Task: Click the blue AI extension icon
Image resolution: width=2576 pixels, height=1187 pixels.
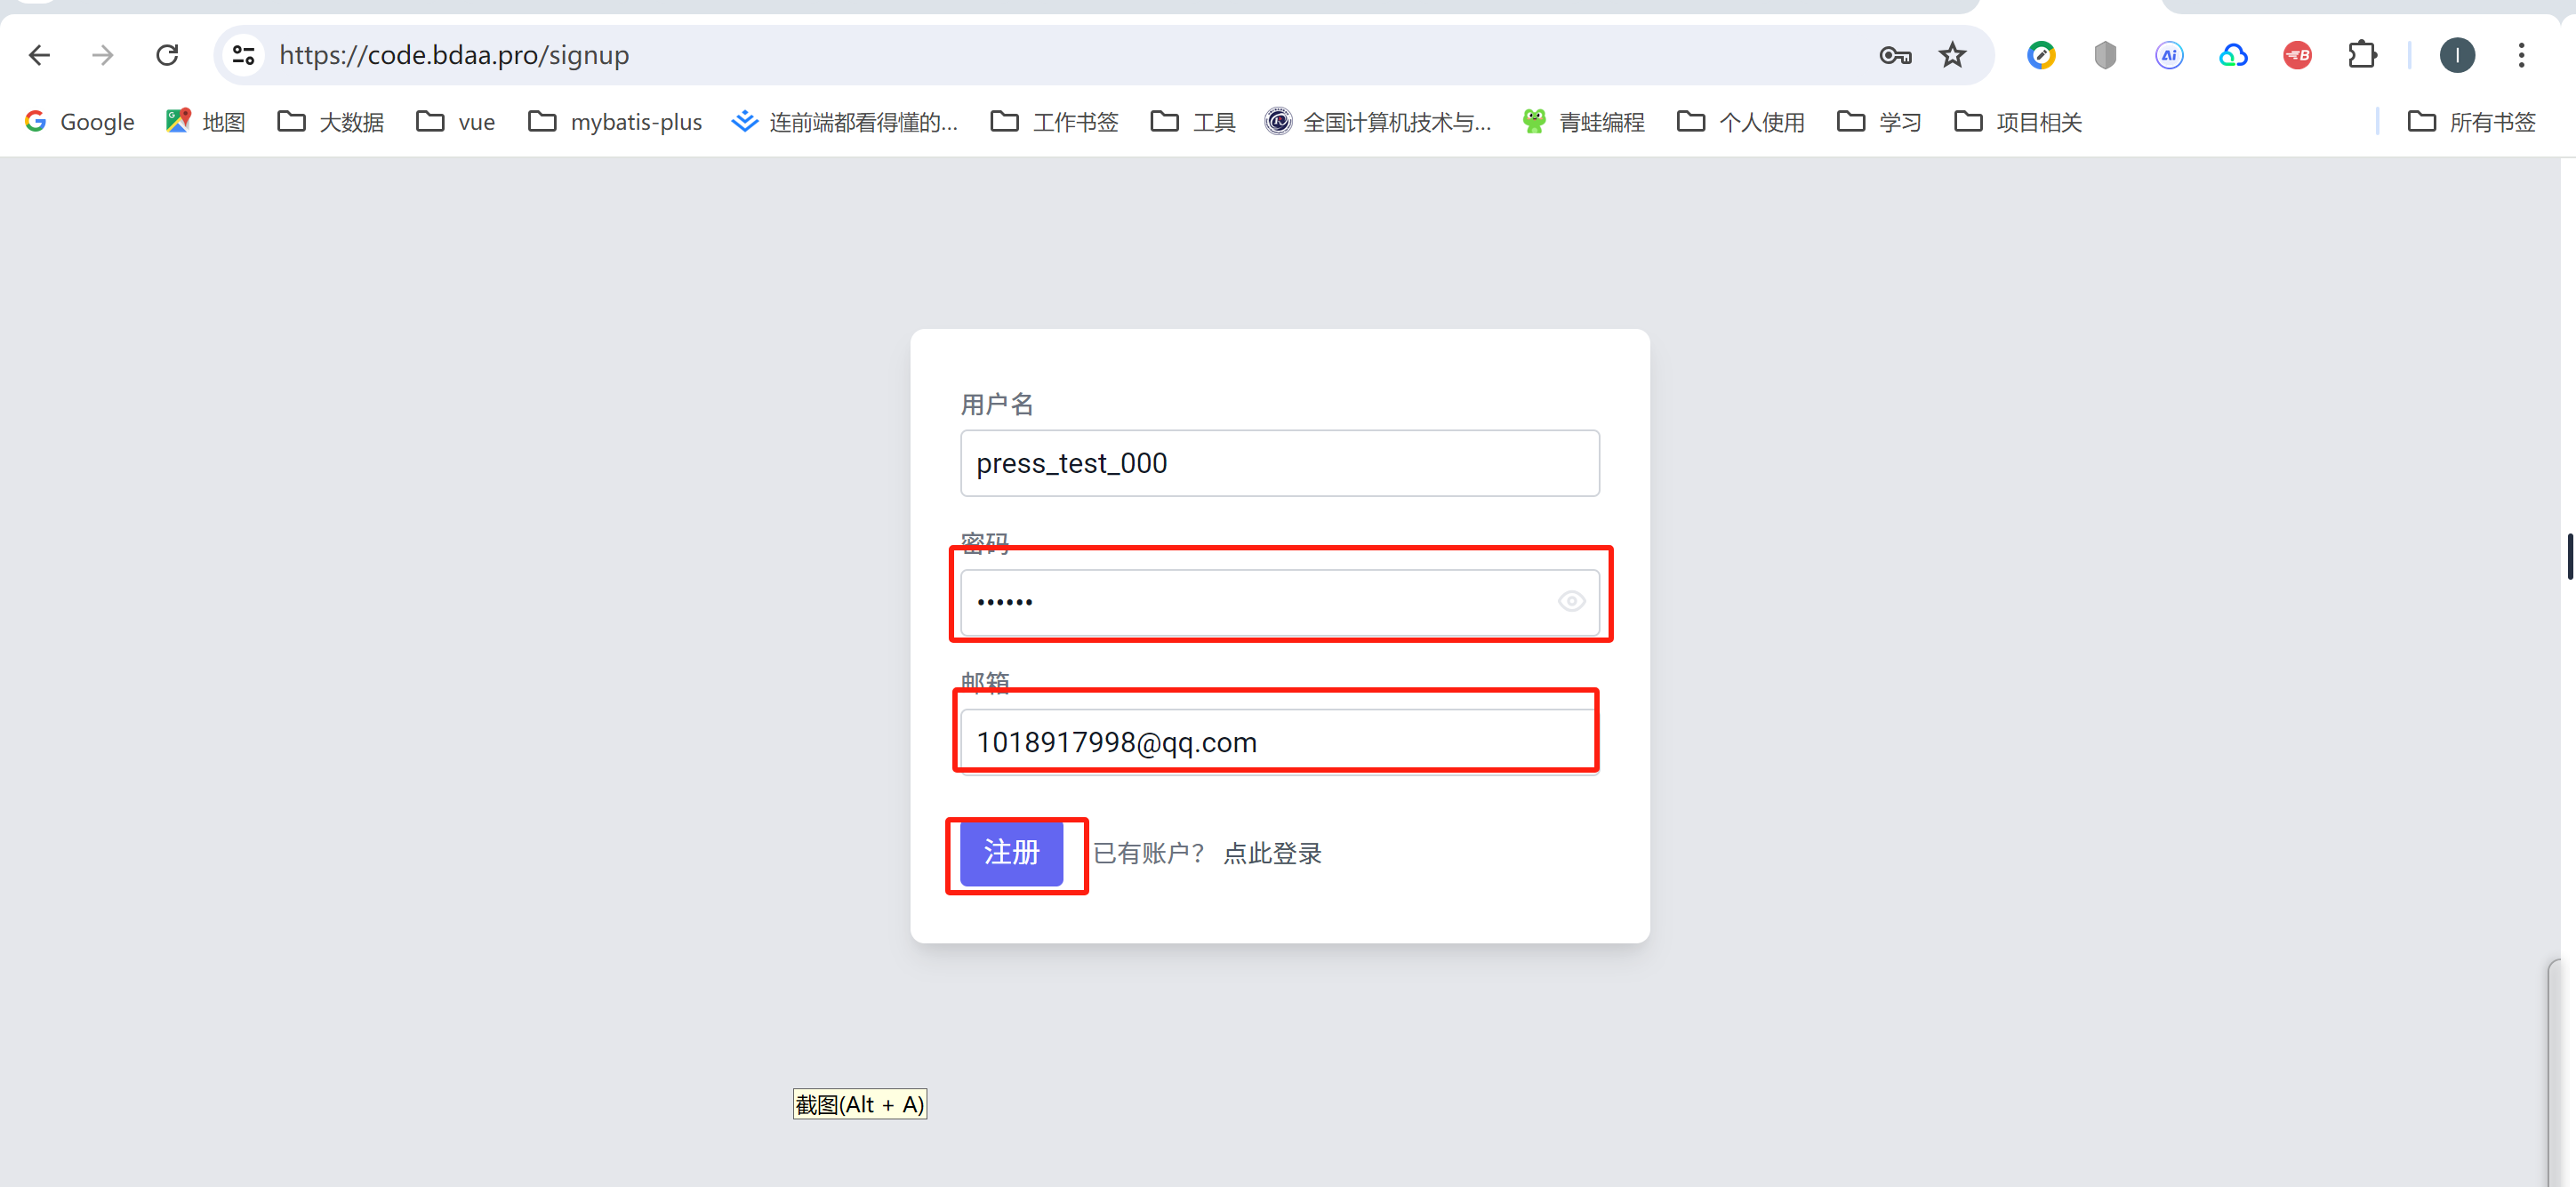Action: 2168,55
